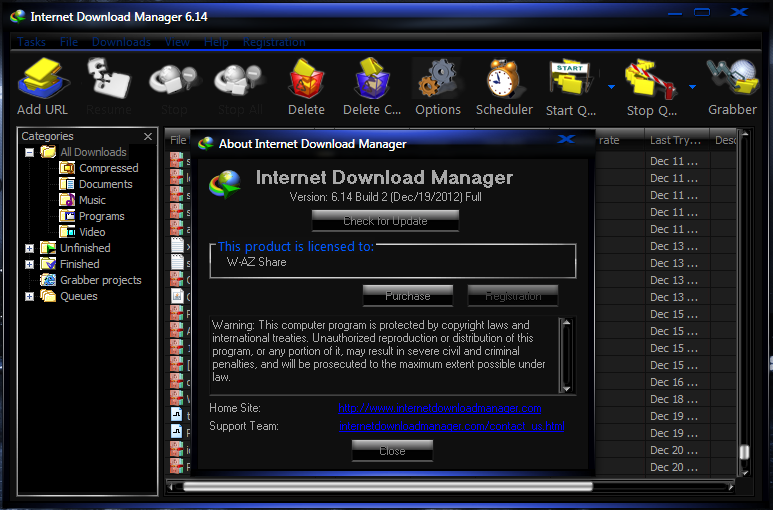Expand the Unfinished tree node

30,248
